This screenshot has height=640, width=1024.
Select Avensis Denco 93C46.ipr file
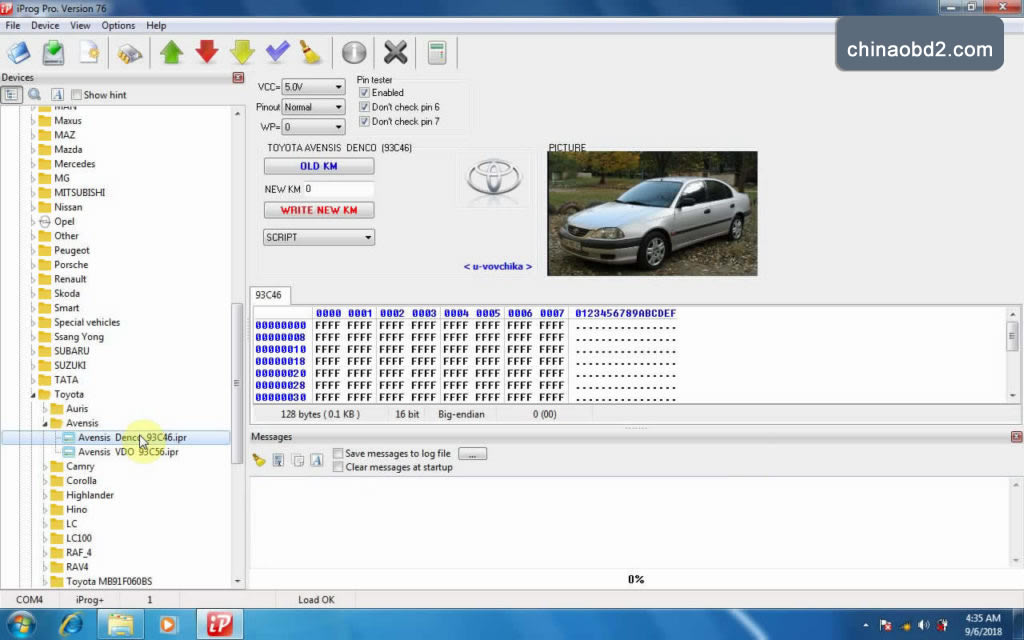[132, 438]
